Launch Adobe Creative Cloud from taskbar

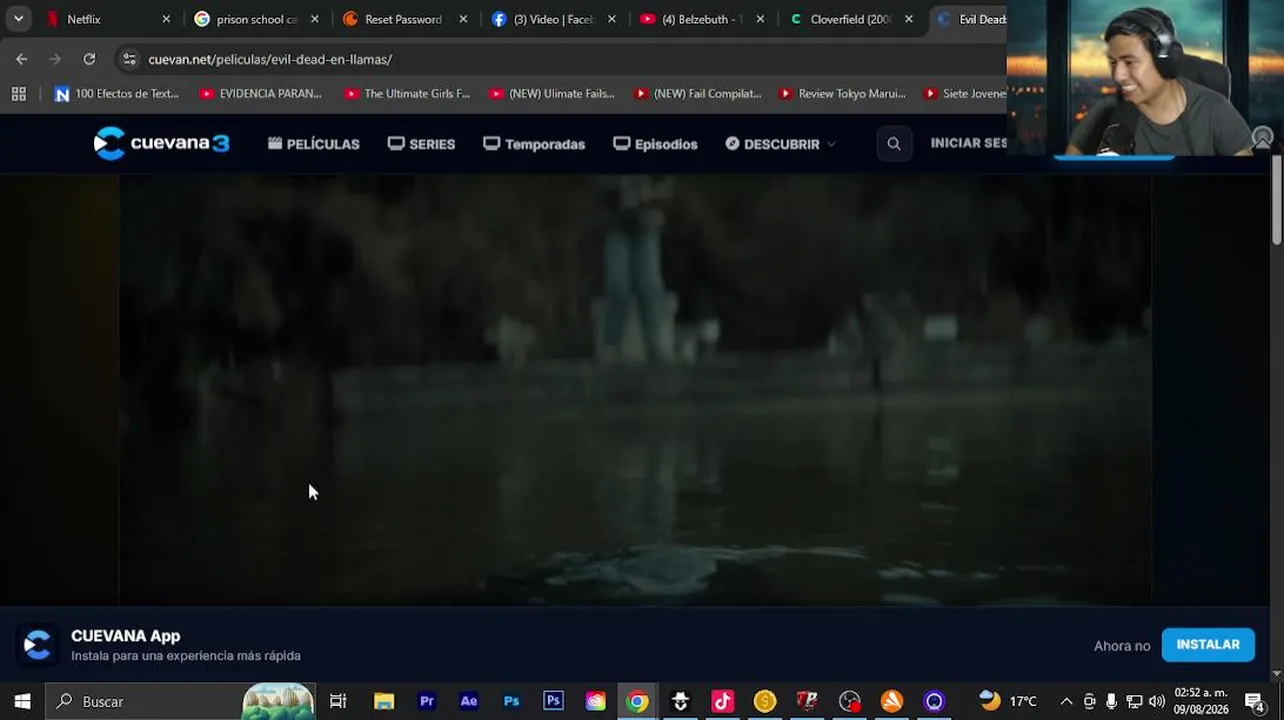click(x=596, y=701)
